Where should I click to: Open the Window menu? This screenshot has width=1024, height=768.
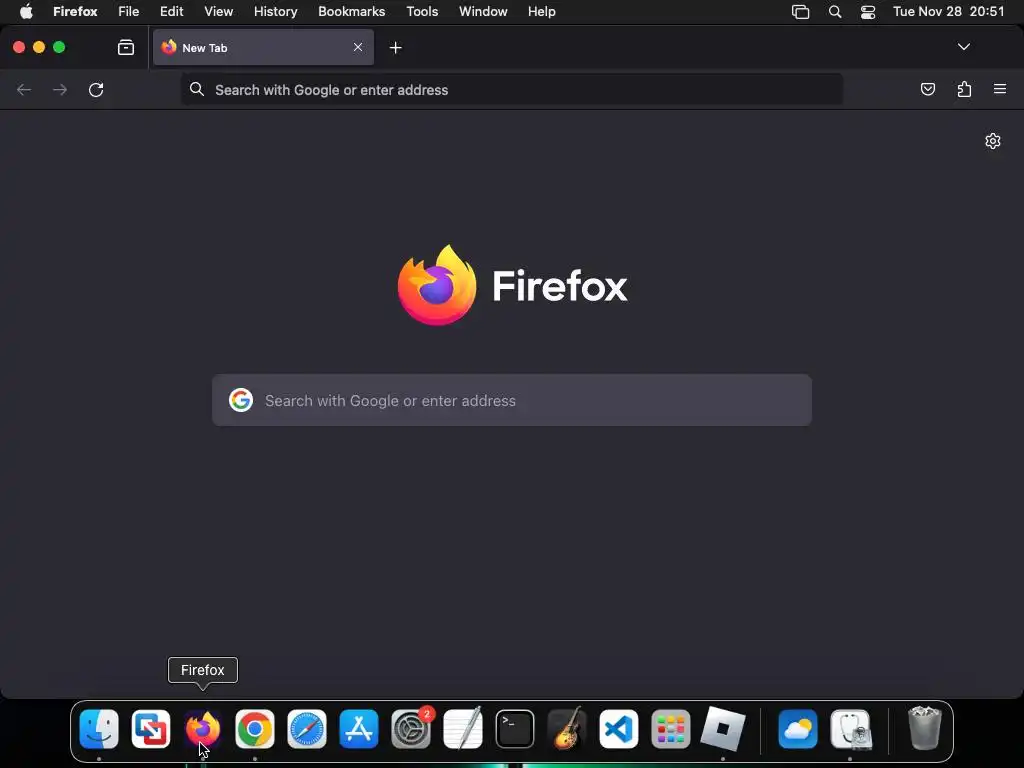483,12
